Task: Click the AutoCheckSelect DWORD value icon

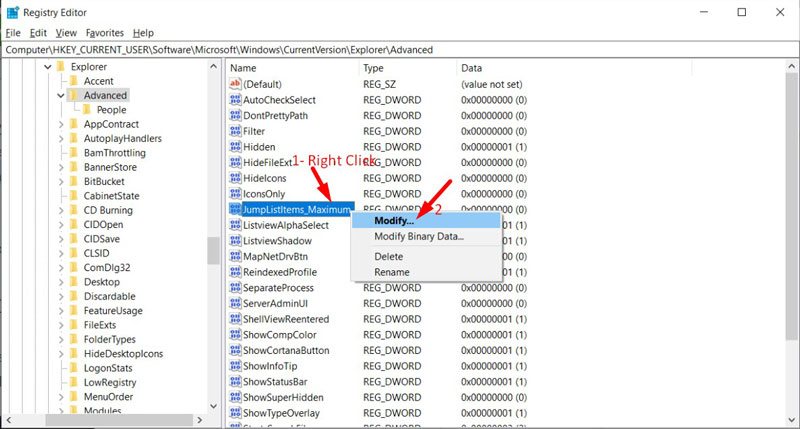Action: [x=235, y=100]
